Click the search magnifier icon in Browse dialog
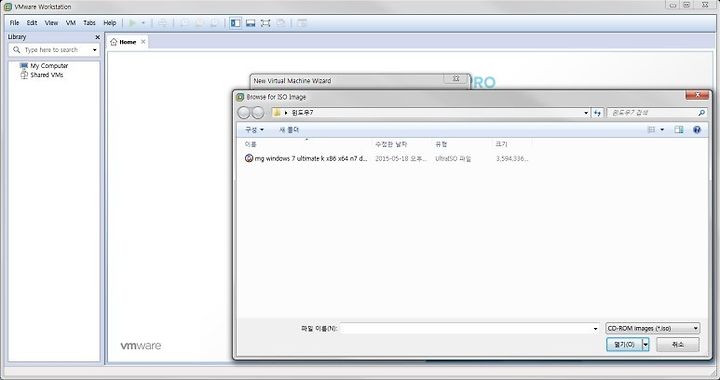This screenshot has width=720, height=380. (x=701, y=113)
